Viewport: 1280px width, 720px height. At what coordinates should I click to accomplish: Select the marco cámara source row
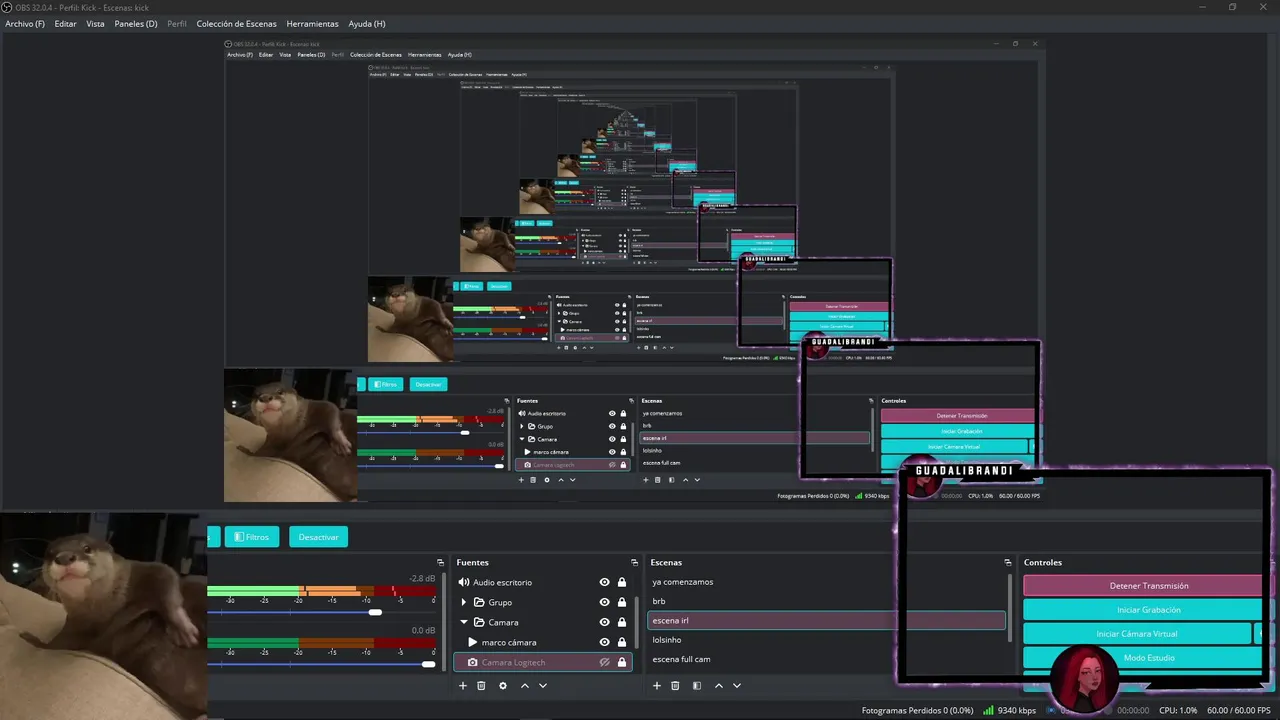(x=543, y=642)
